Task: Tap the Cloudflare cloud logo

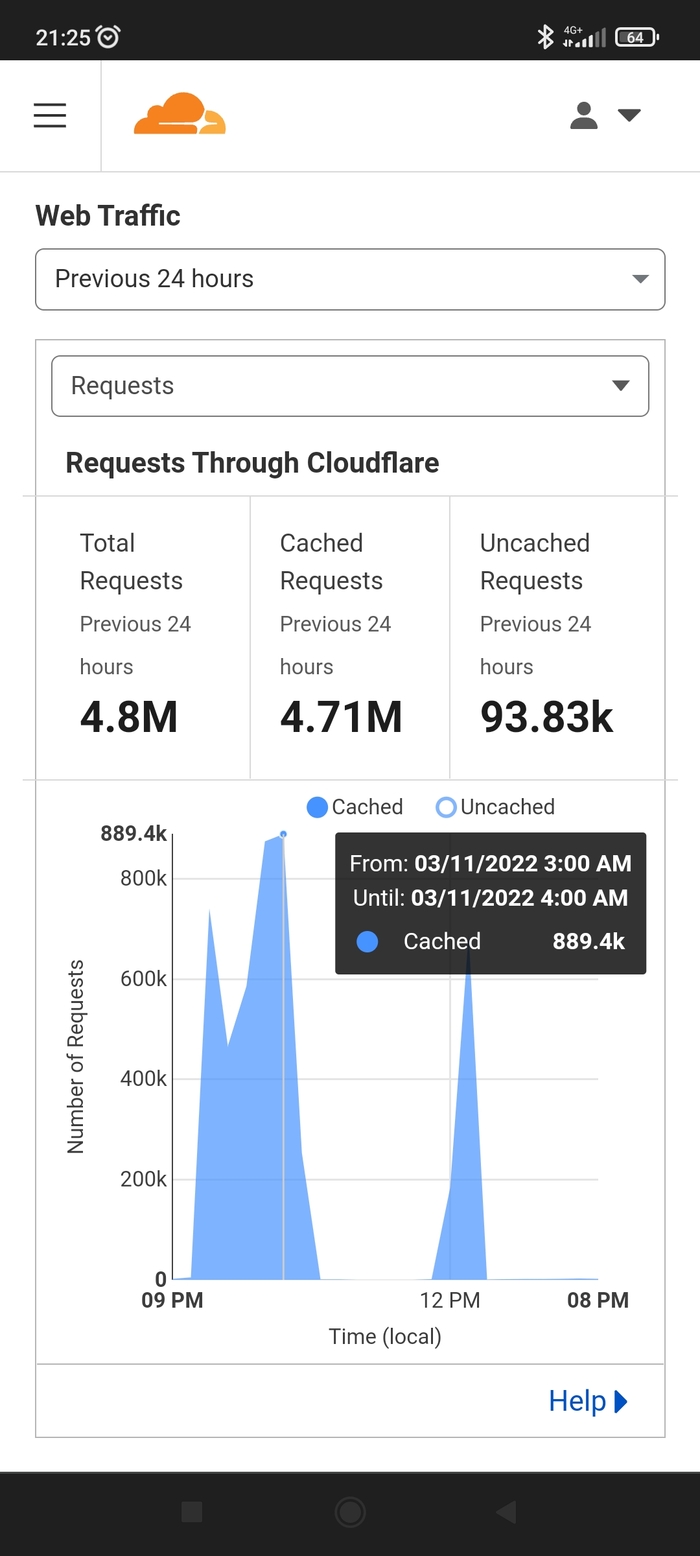Action: point(180,115)
